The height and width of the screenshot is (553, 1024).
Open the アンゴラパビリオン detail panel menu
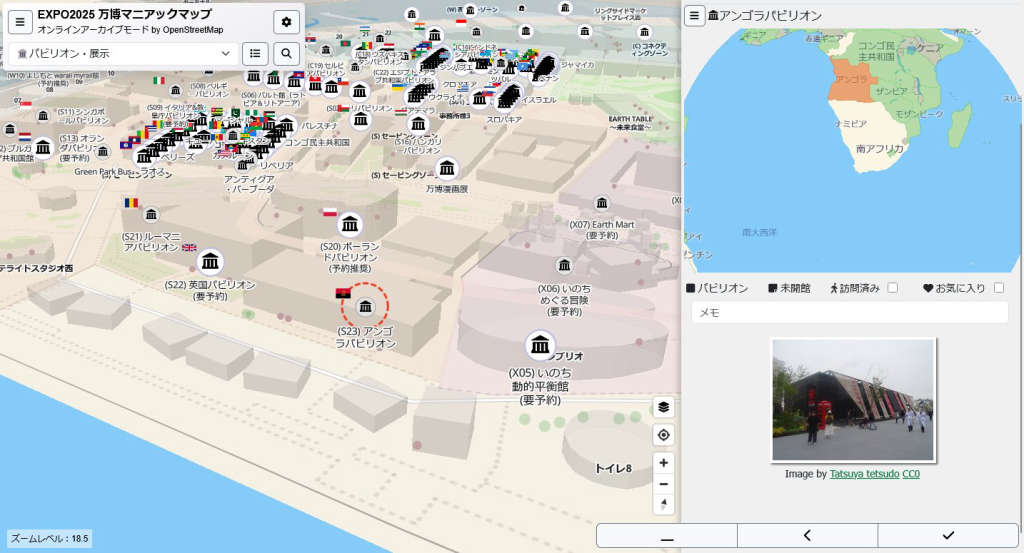point(695,15)
